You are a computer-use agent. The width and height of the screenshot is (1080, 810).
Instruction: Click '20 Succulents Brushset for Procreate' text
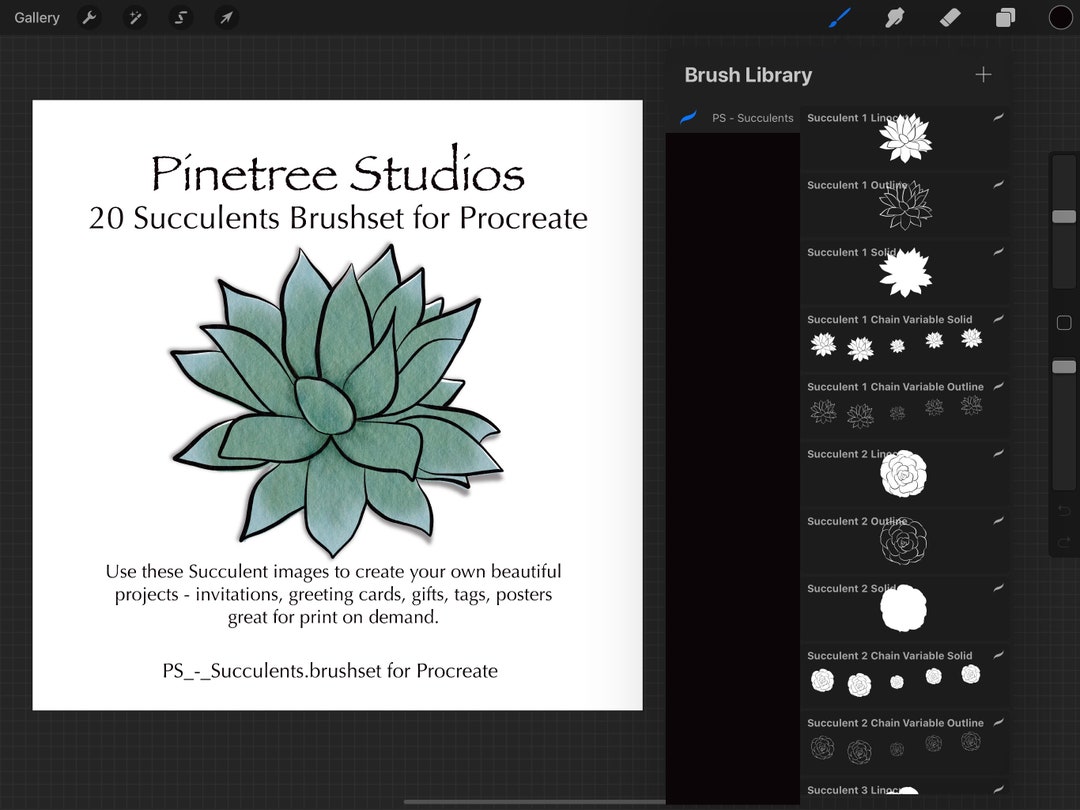tap(338, 218)
